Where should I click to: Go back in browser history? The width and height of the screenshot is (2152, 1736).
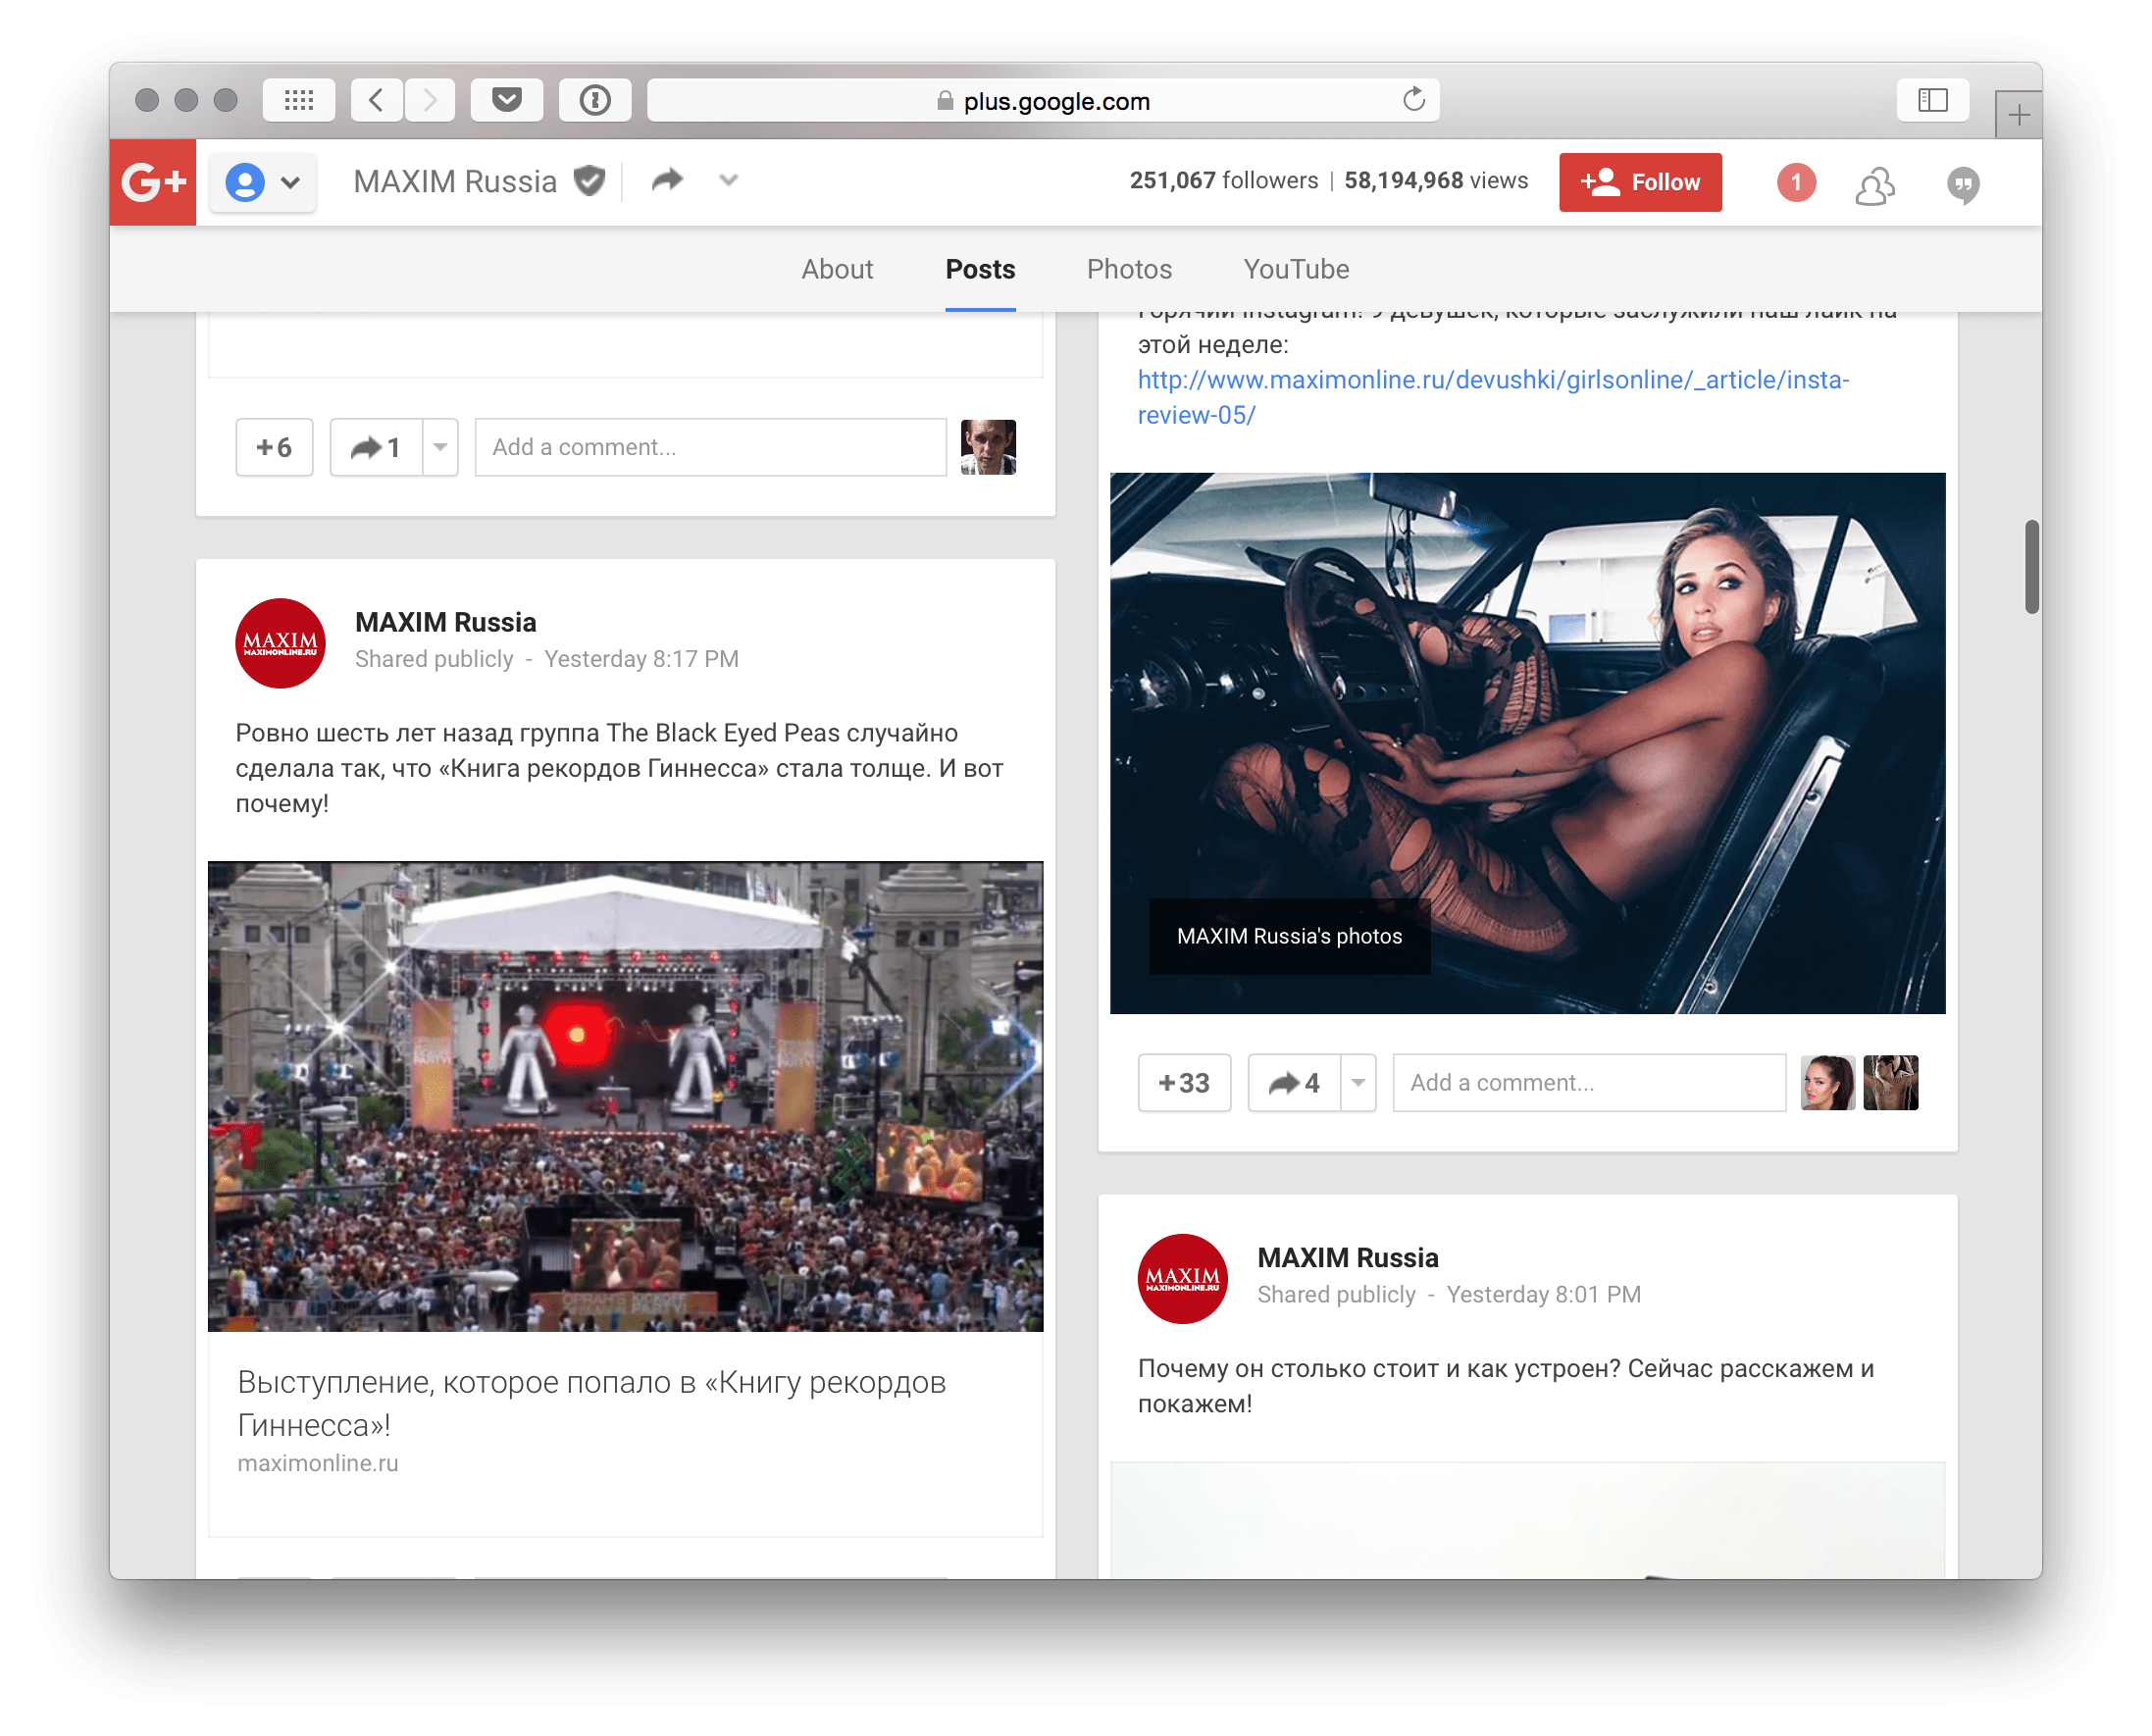377,100
